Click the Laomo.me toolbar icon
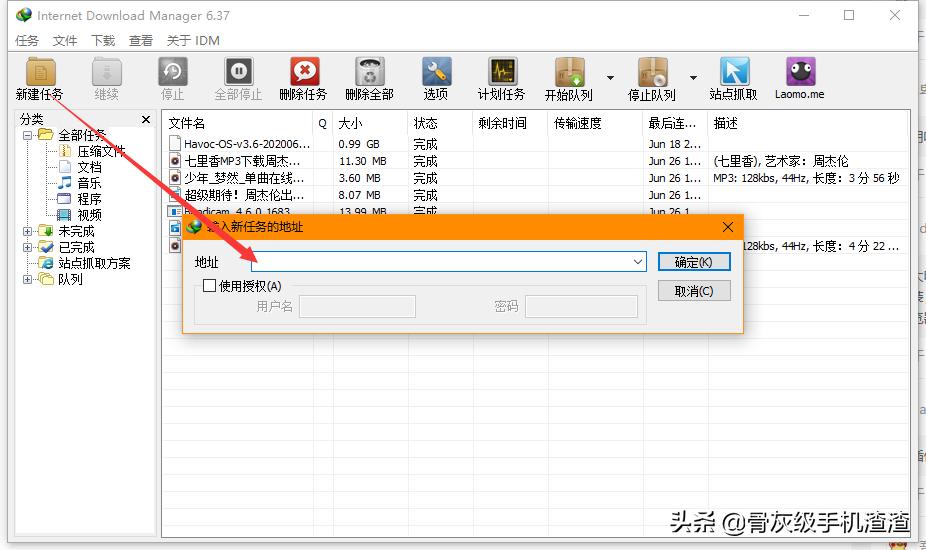926x550 pixels. pos(800,72)
